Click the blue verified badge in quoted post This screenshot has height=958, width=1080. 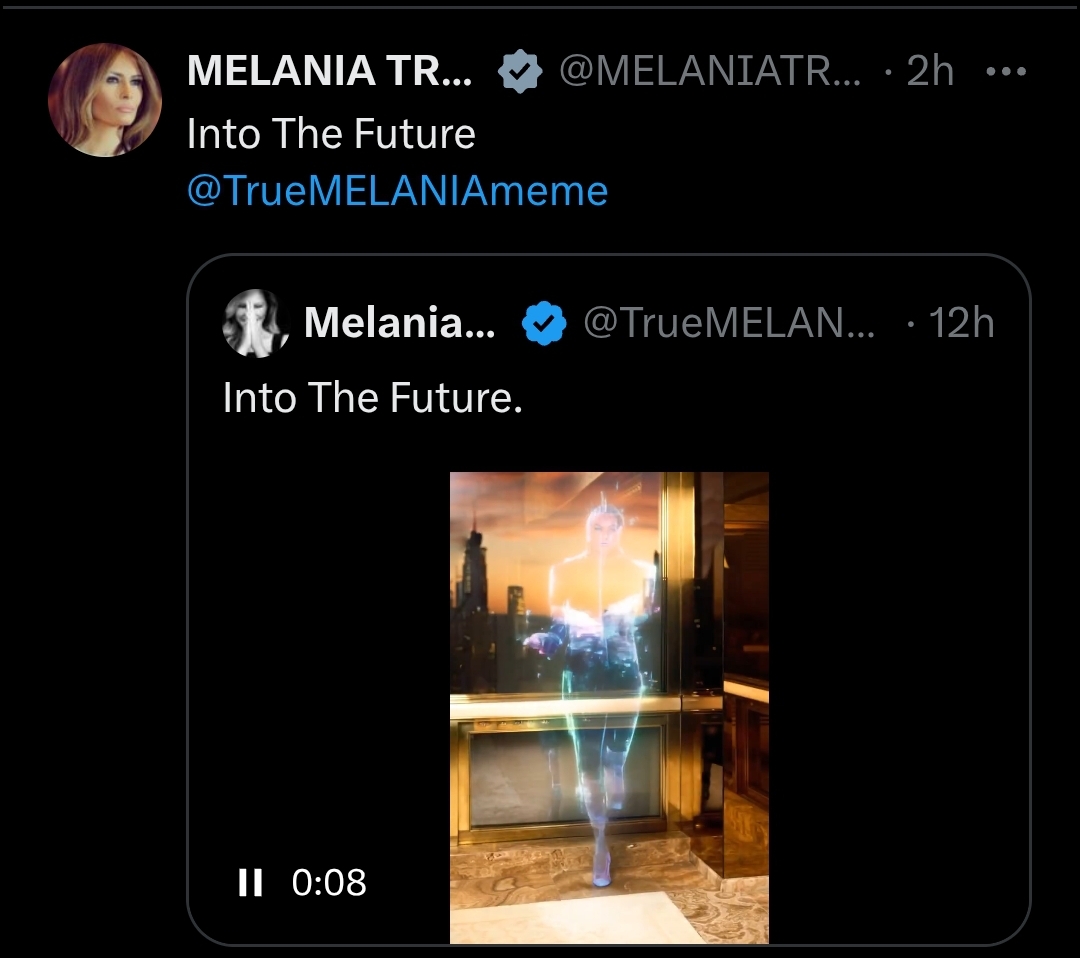(x=545, y=323)
